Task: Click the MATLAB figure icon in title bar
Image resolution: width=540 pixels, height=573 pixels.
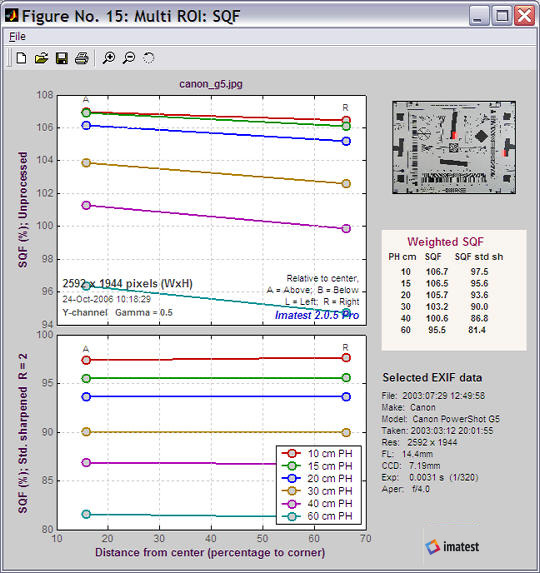Action: (x=12, y=15)
